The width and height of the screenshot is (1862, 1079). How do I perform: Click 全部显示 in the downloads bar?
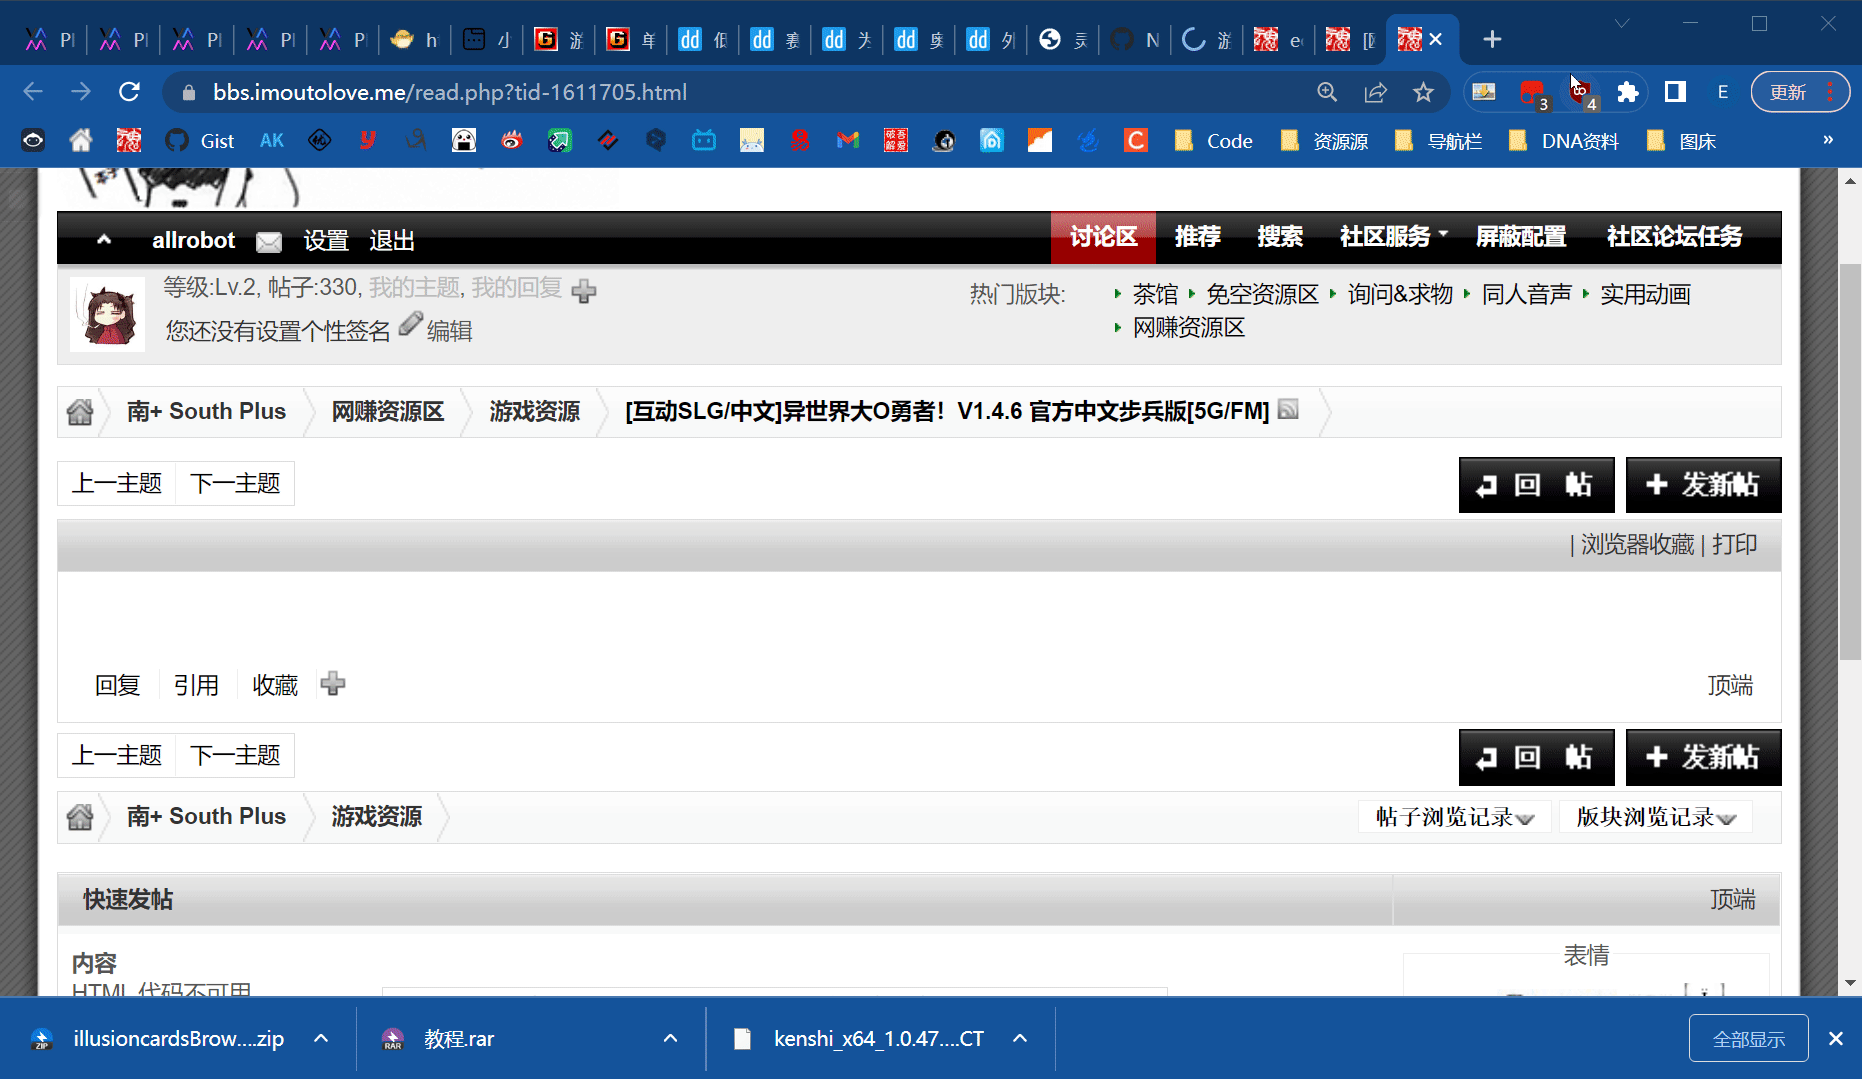click(1748, 1038)
